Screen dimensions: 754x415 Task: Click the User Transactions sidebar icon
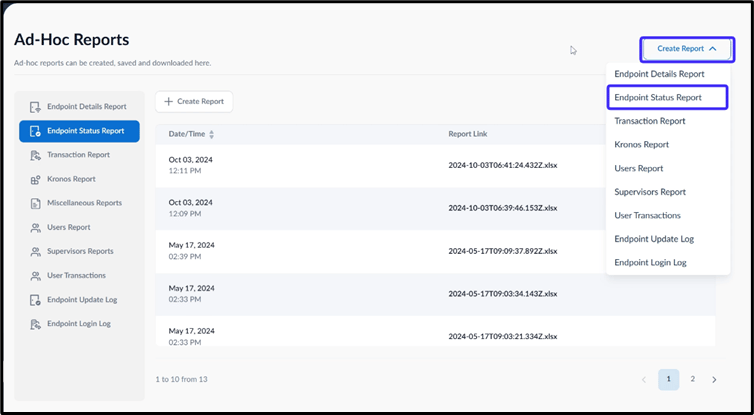(x=35, y=276)
